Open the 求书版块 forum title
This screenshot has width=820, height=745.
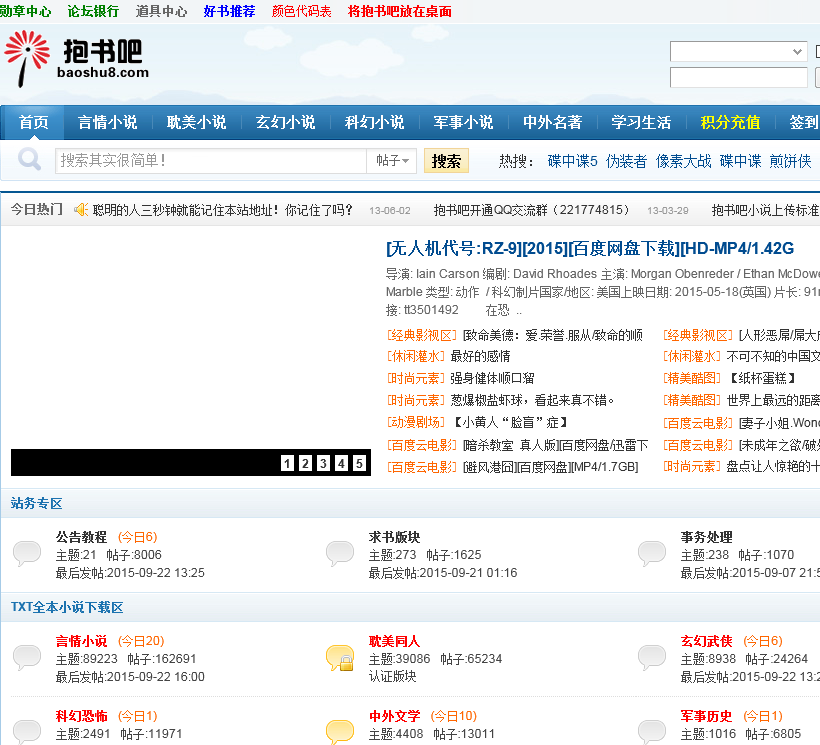[x=394, y=537]
